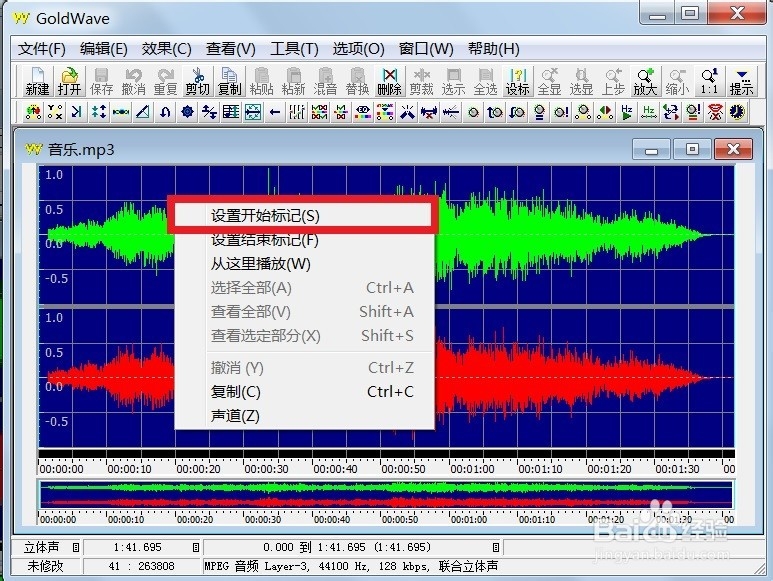Click the triangle ramp fade effect icon
Image resolution: width=773 pixels, height=581 pixels.
[x=143, y=112]
